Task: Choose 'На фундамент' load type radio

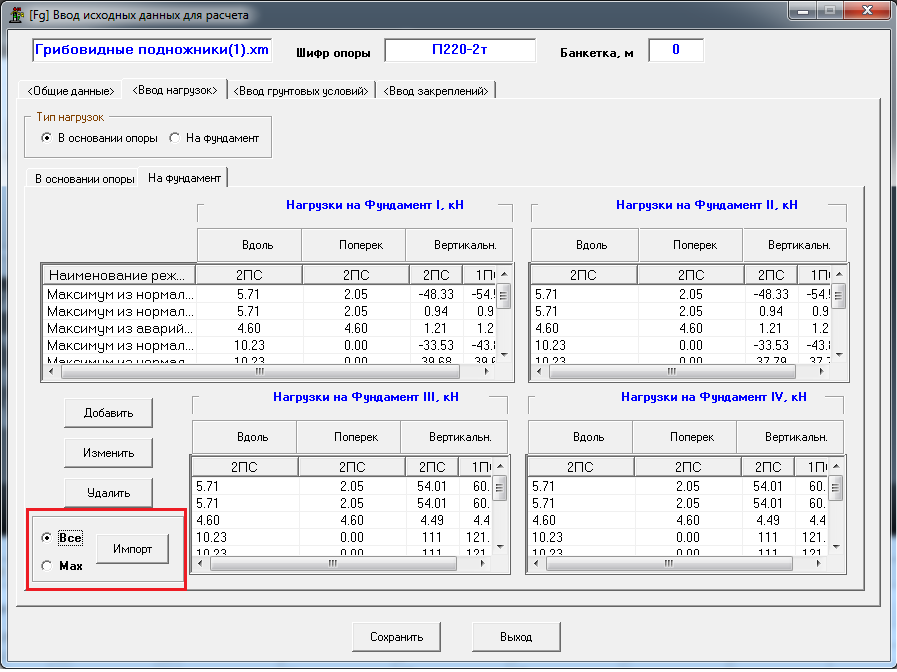Action: (175, 138)
